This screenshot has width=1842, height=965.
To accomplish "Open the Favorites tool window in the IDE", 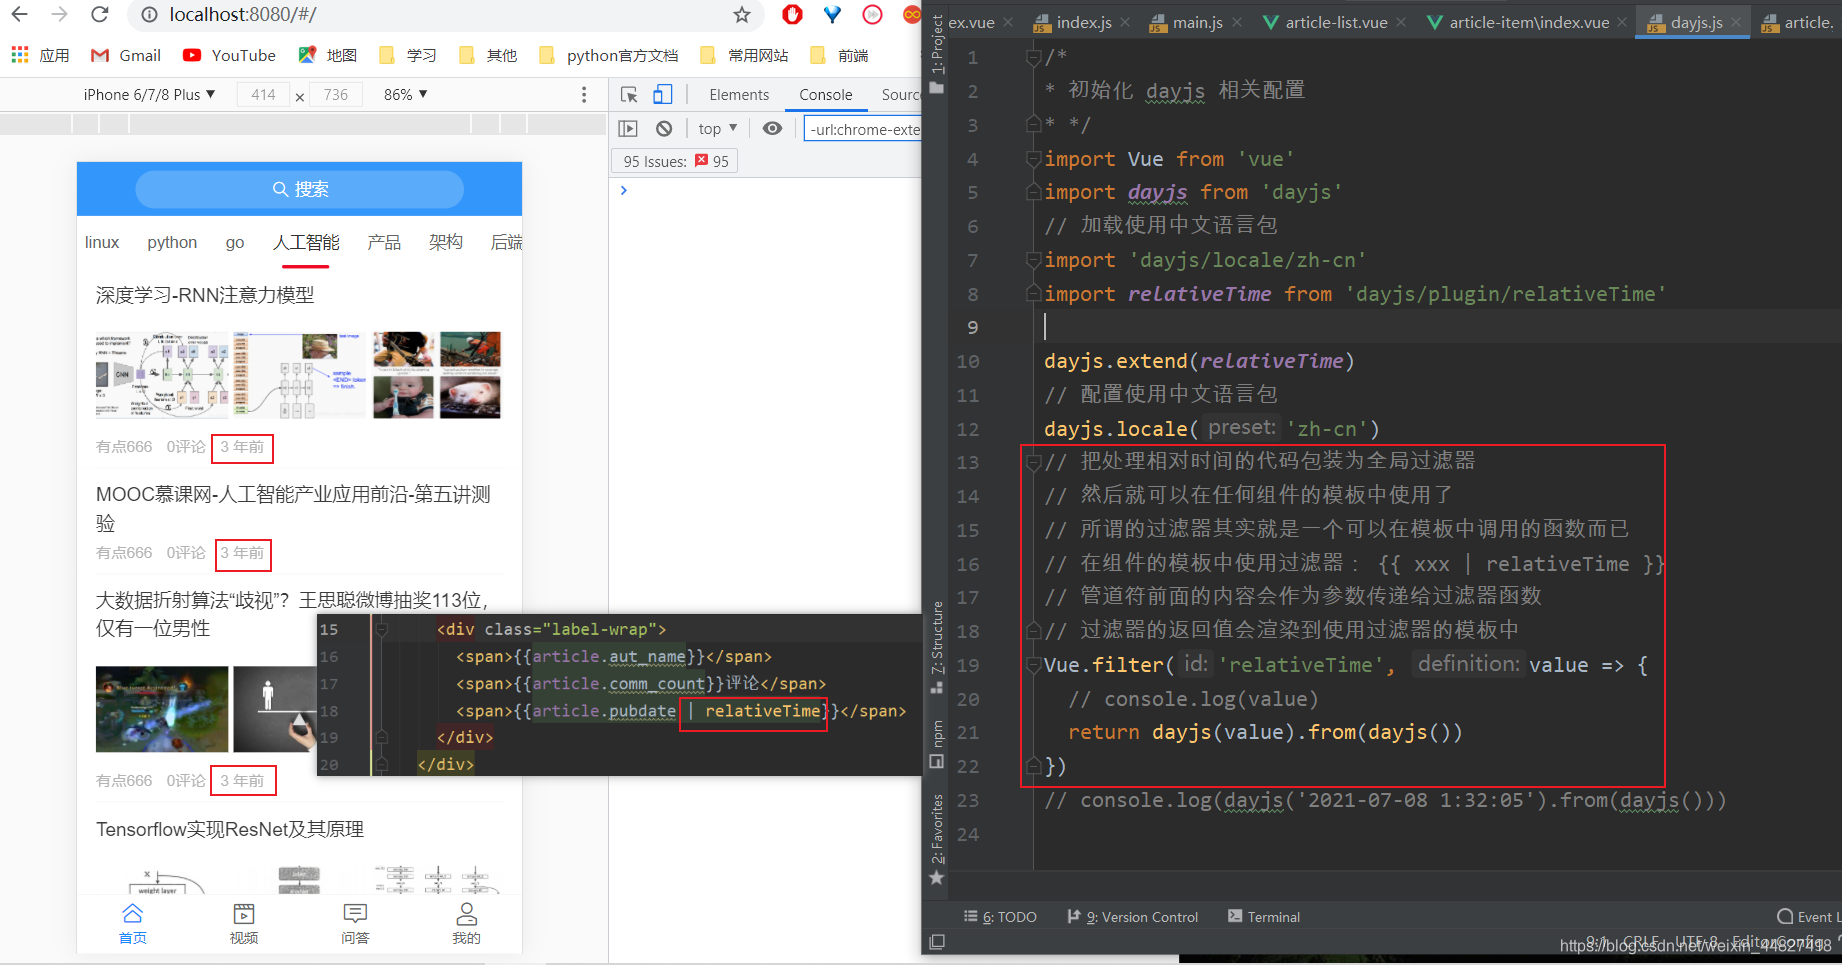I will click(x=937, y=838).
